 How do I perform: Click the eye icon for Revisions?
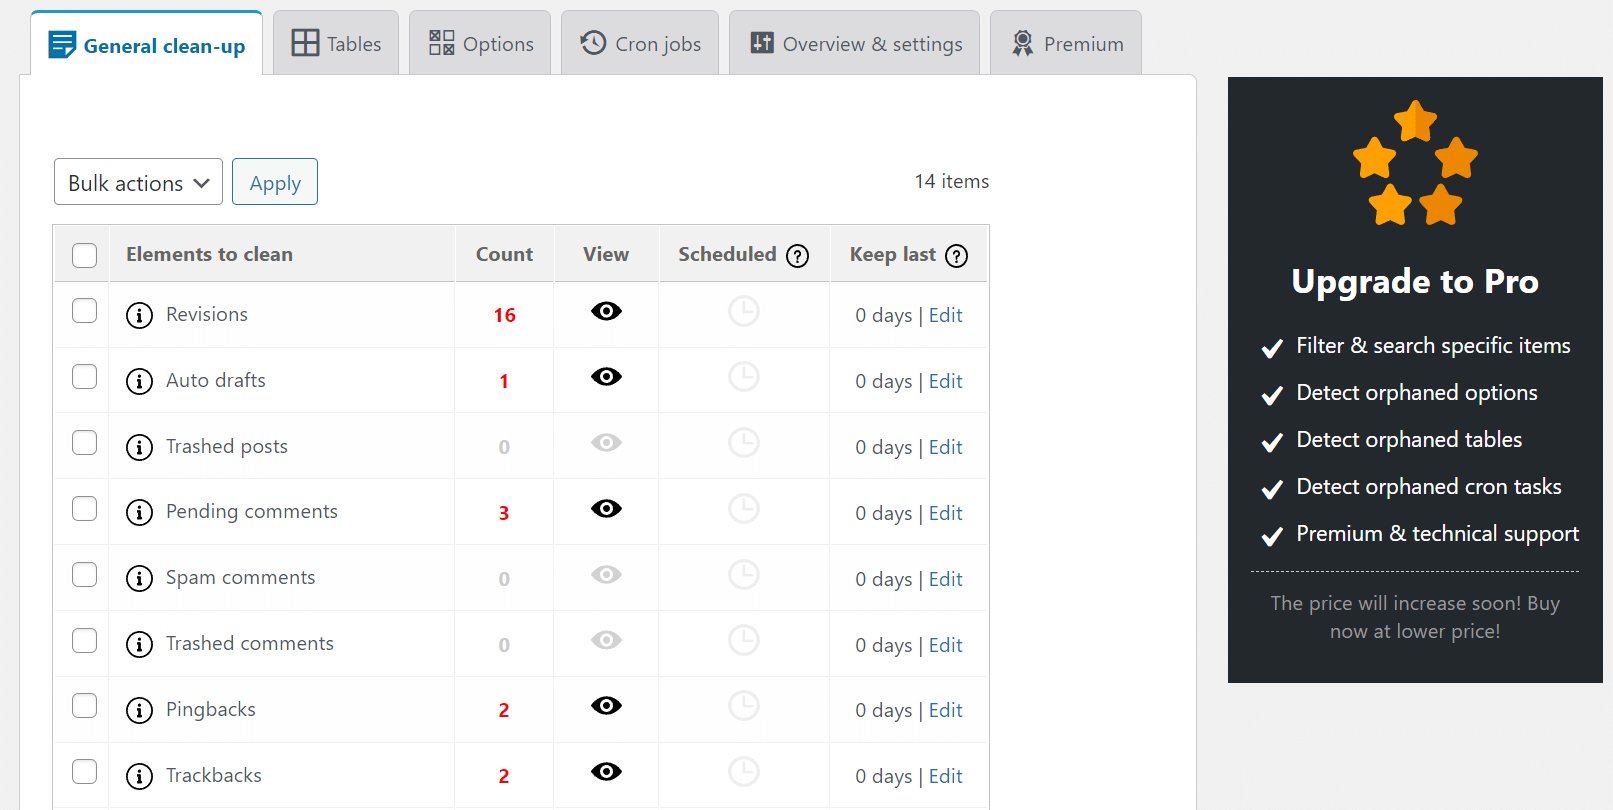[606, 312]
